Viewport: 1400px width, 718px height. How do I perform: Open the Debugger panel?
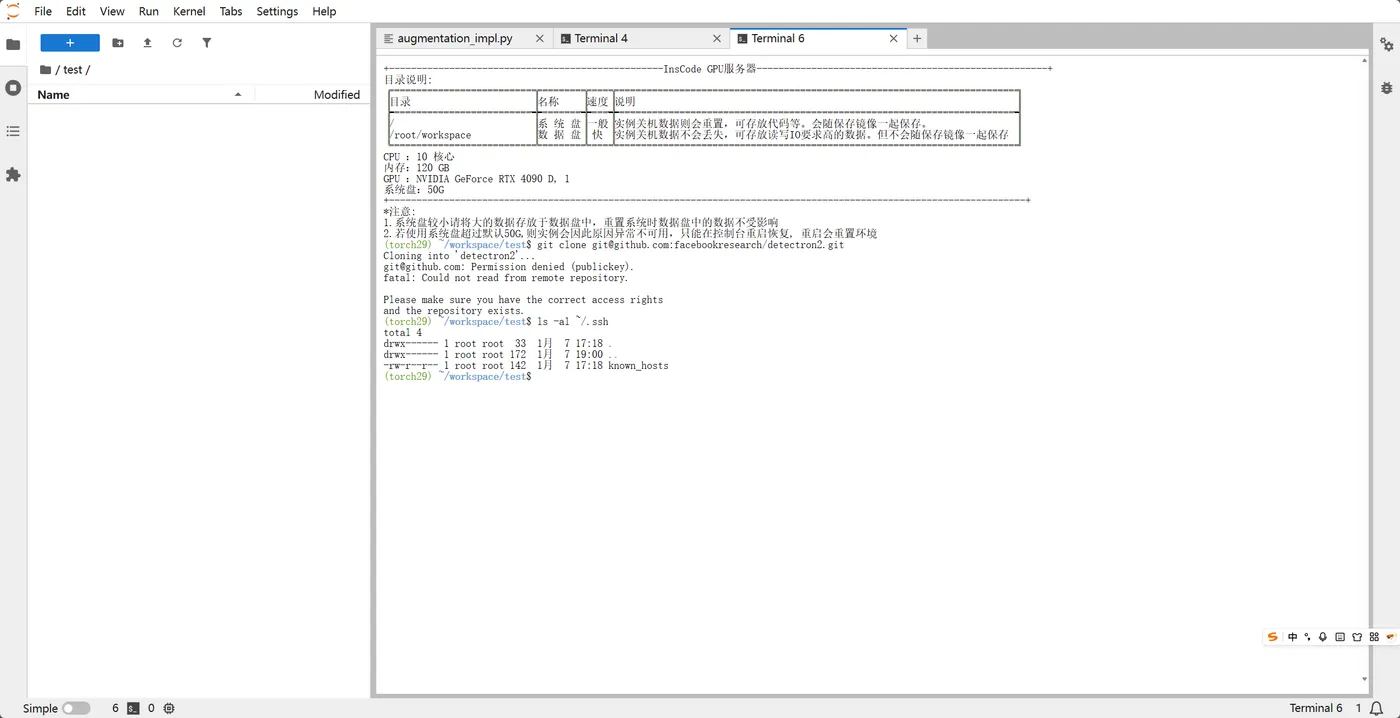pos(1386,88)
